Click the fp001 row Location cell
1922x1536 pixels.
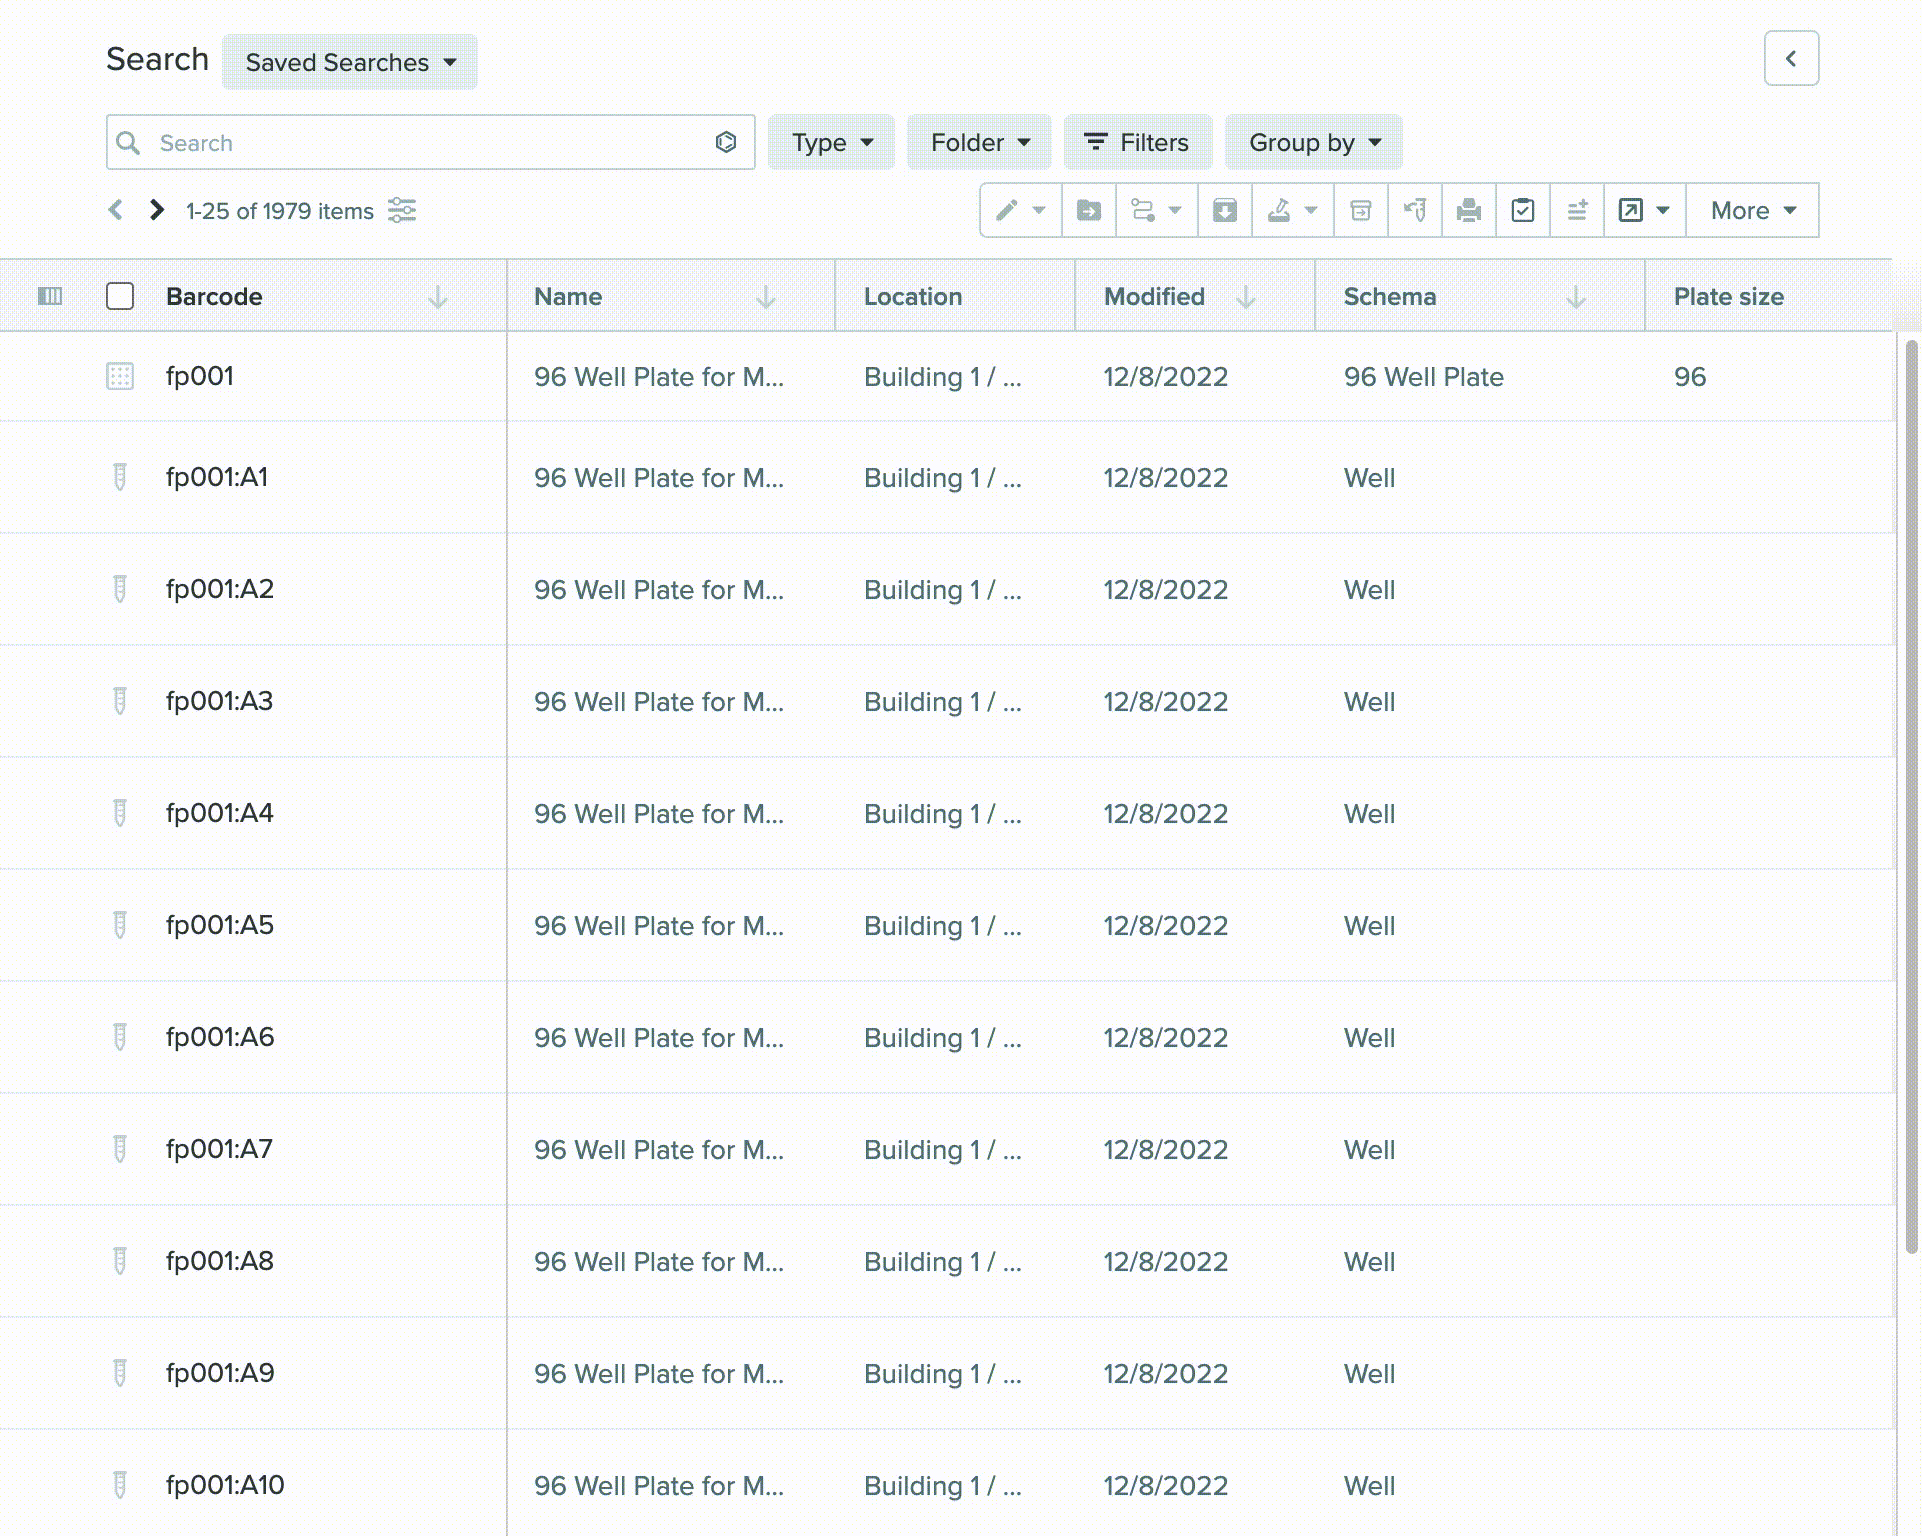point(942,377)
